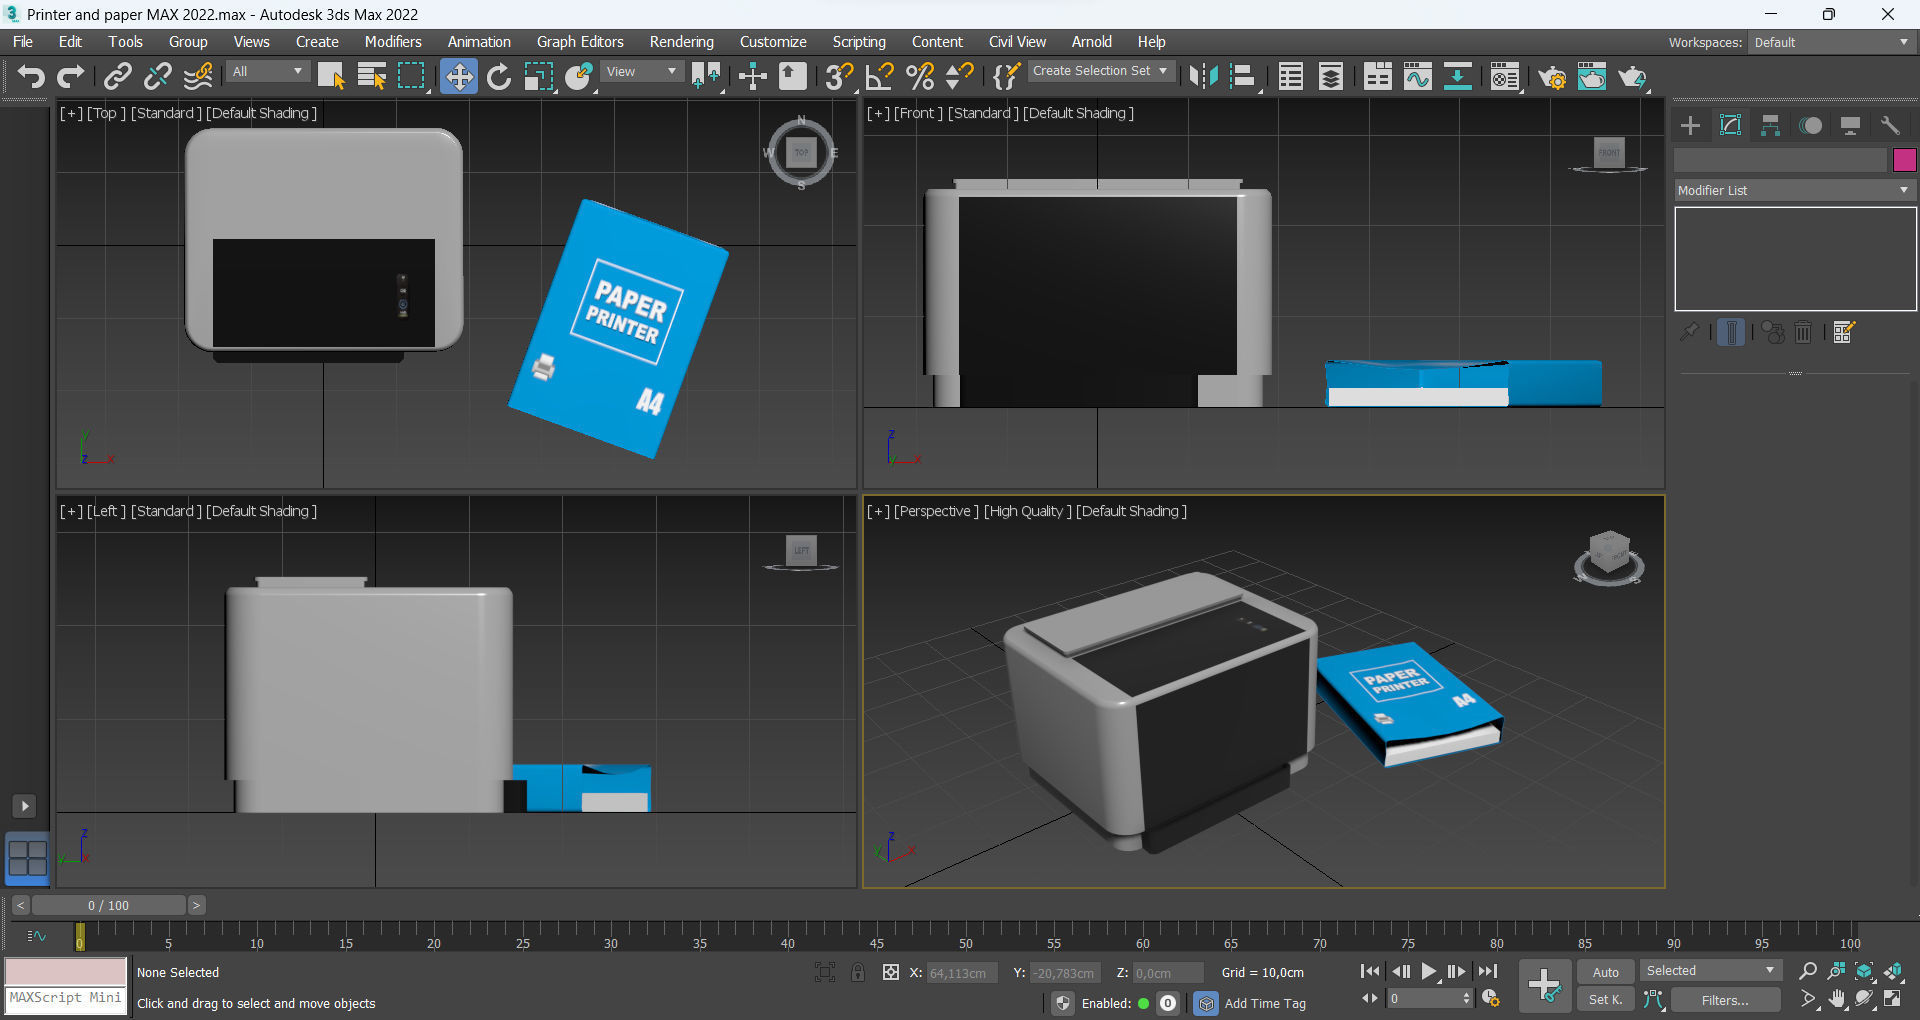Open the Modifiers menu
Image resolution: width=1920 pixels, height=1020 pixels.
tap(393, 42)
